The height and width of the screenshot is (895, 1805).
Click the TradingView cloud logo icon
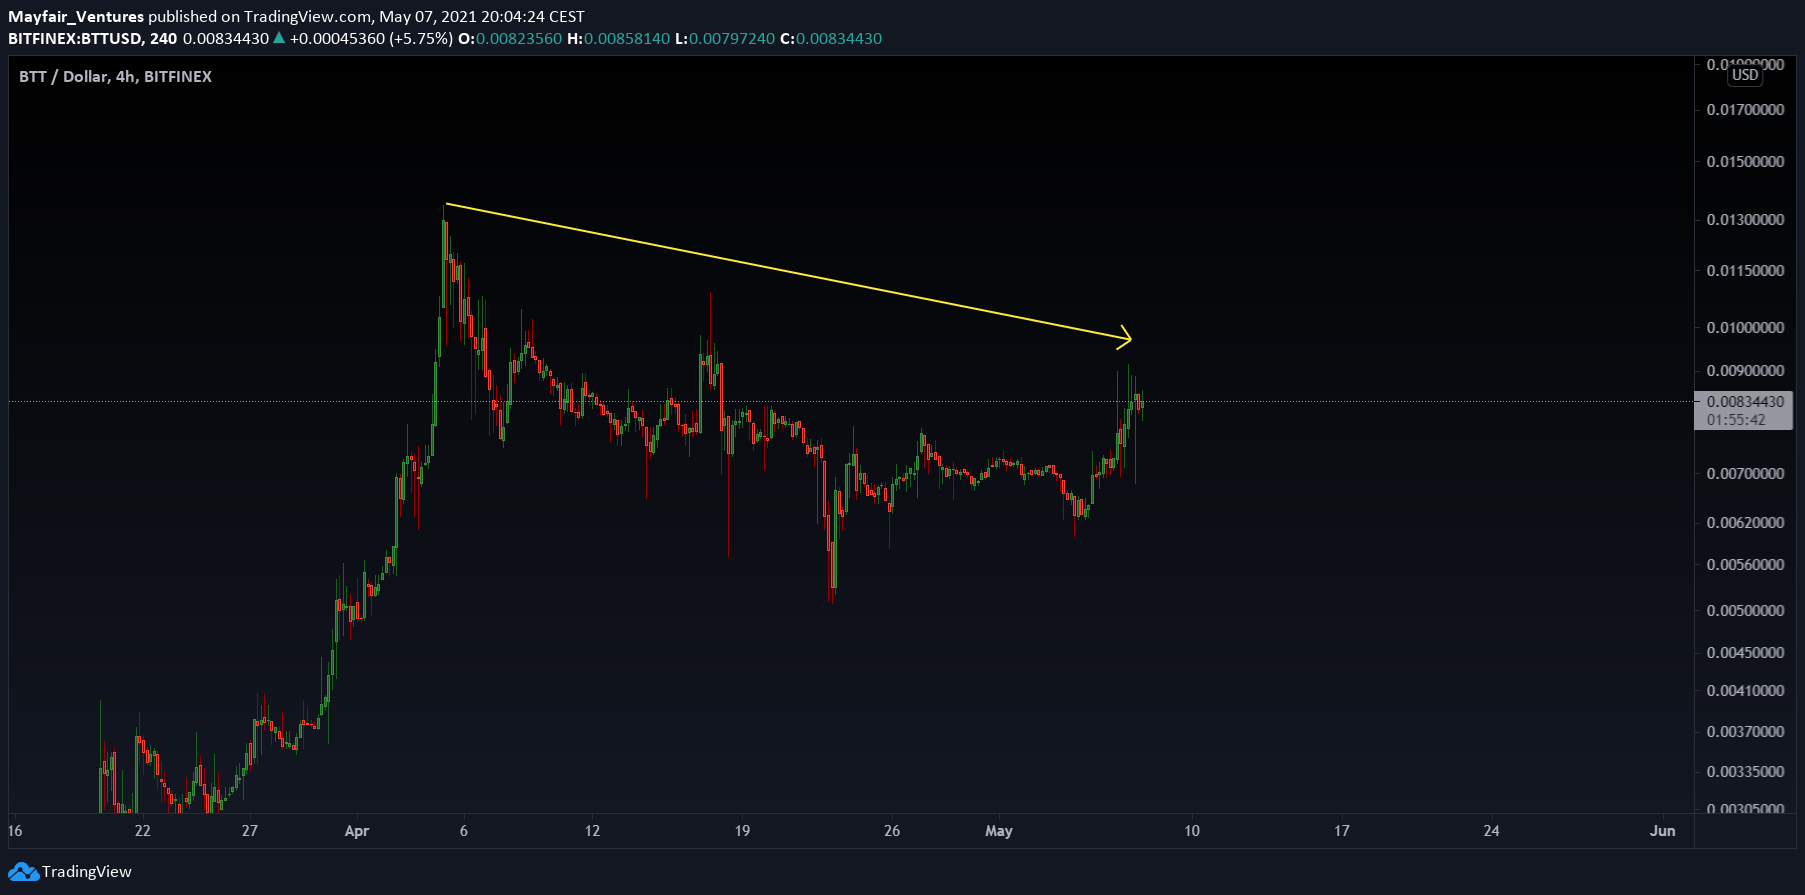point(23,872)
